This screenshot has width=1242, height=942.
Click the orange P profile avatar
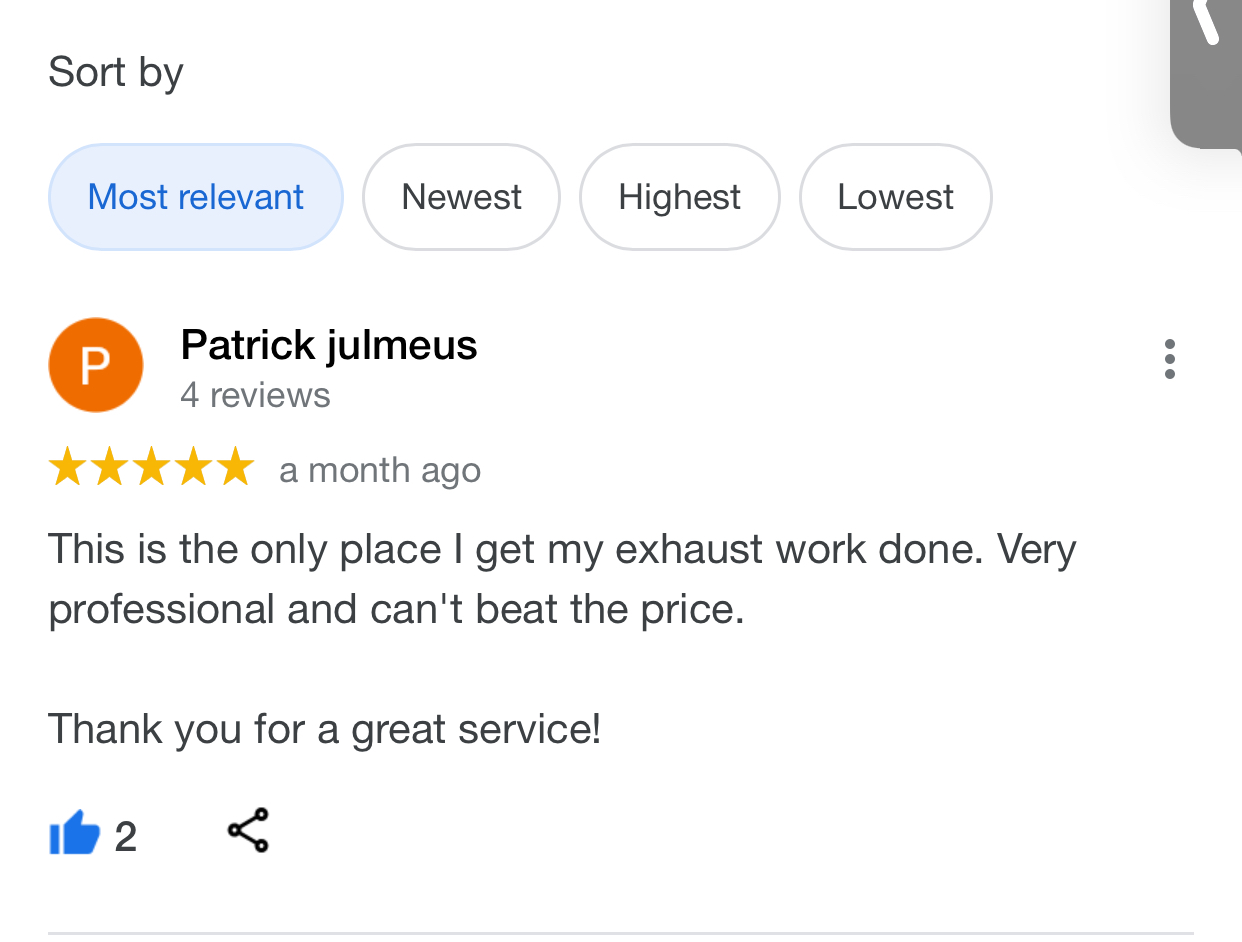(95, 365)
